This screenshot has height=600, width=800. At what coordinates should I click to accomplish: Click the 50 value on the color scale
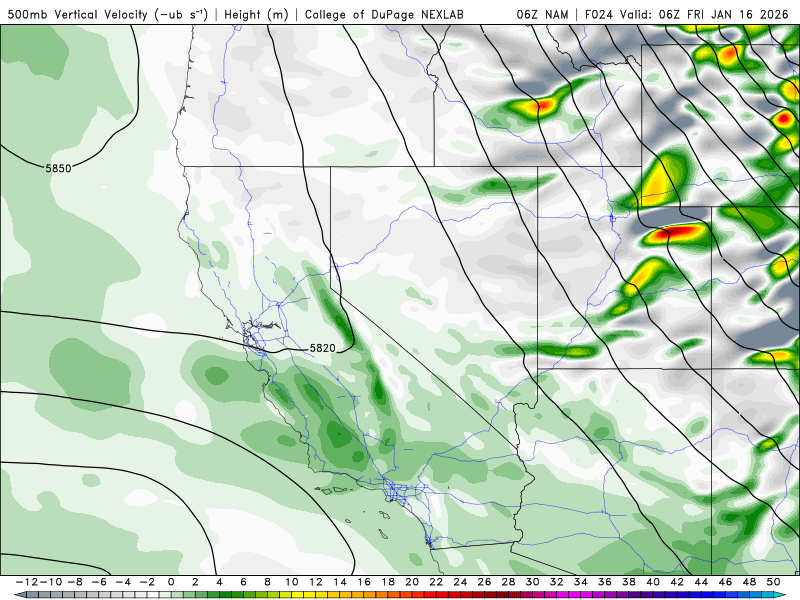click(x=773, y=582)
